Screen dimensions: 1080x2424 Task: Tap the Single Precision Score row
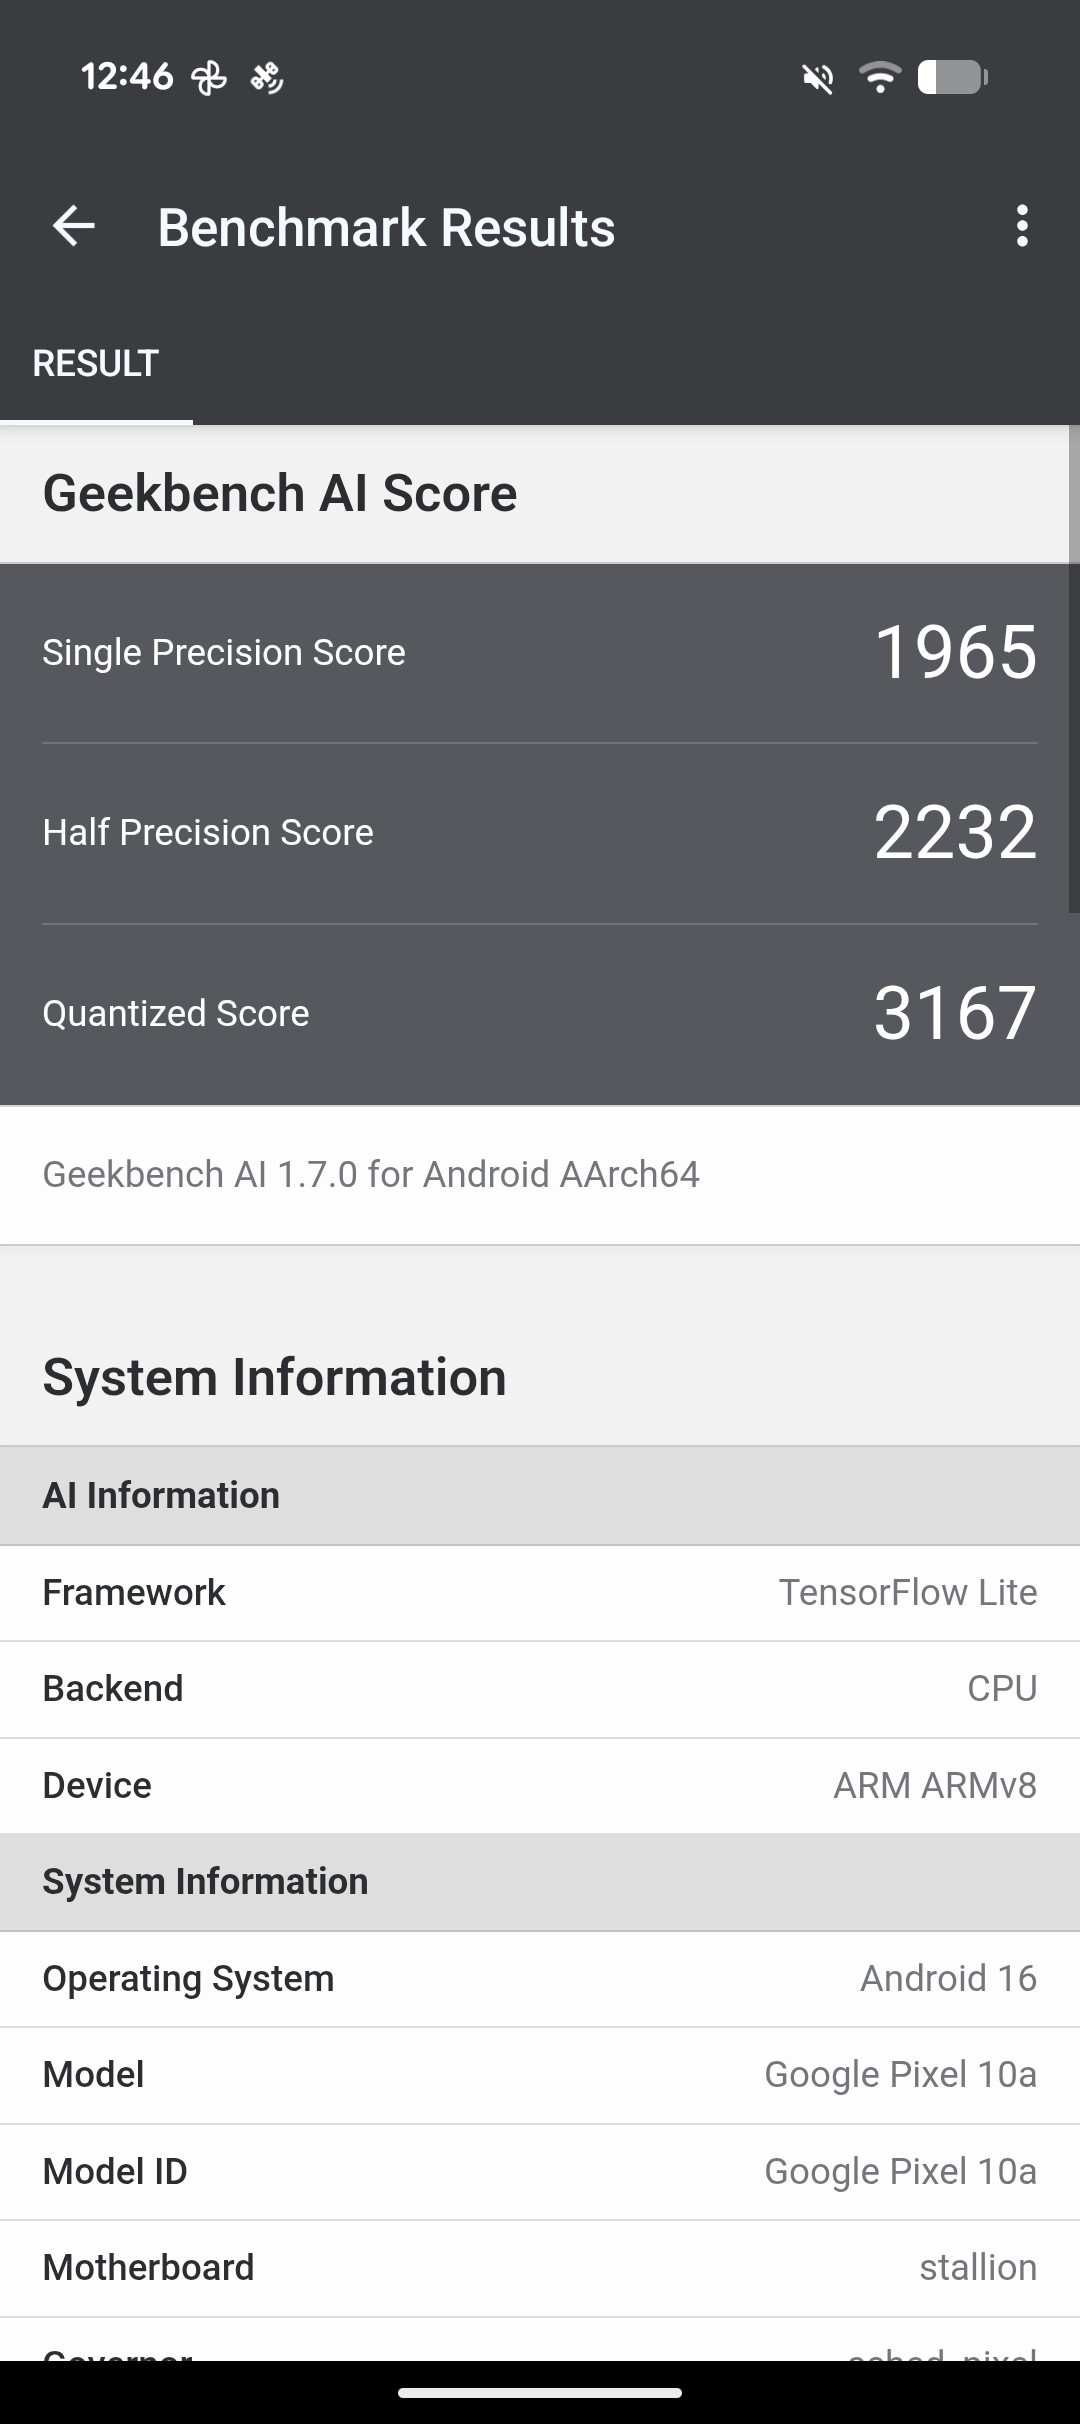point(540,653)
